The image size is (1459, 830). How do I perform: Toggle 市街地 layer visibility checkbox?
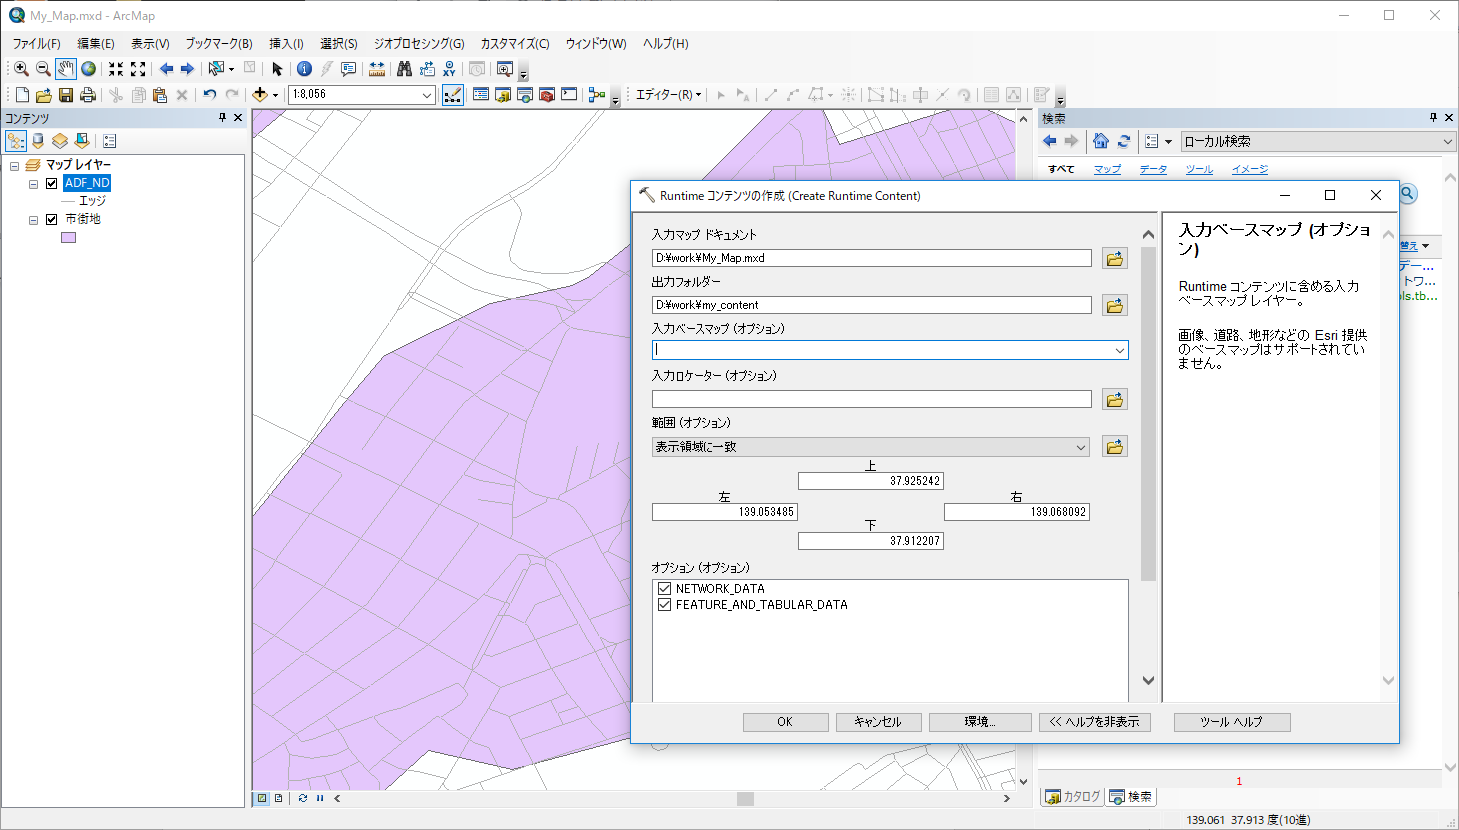pos(52,219)
